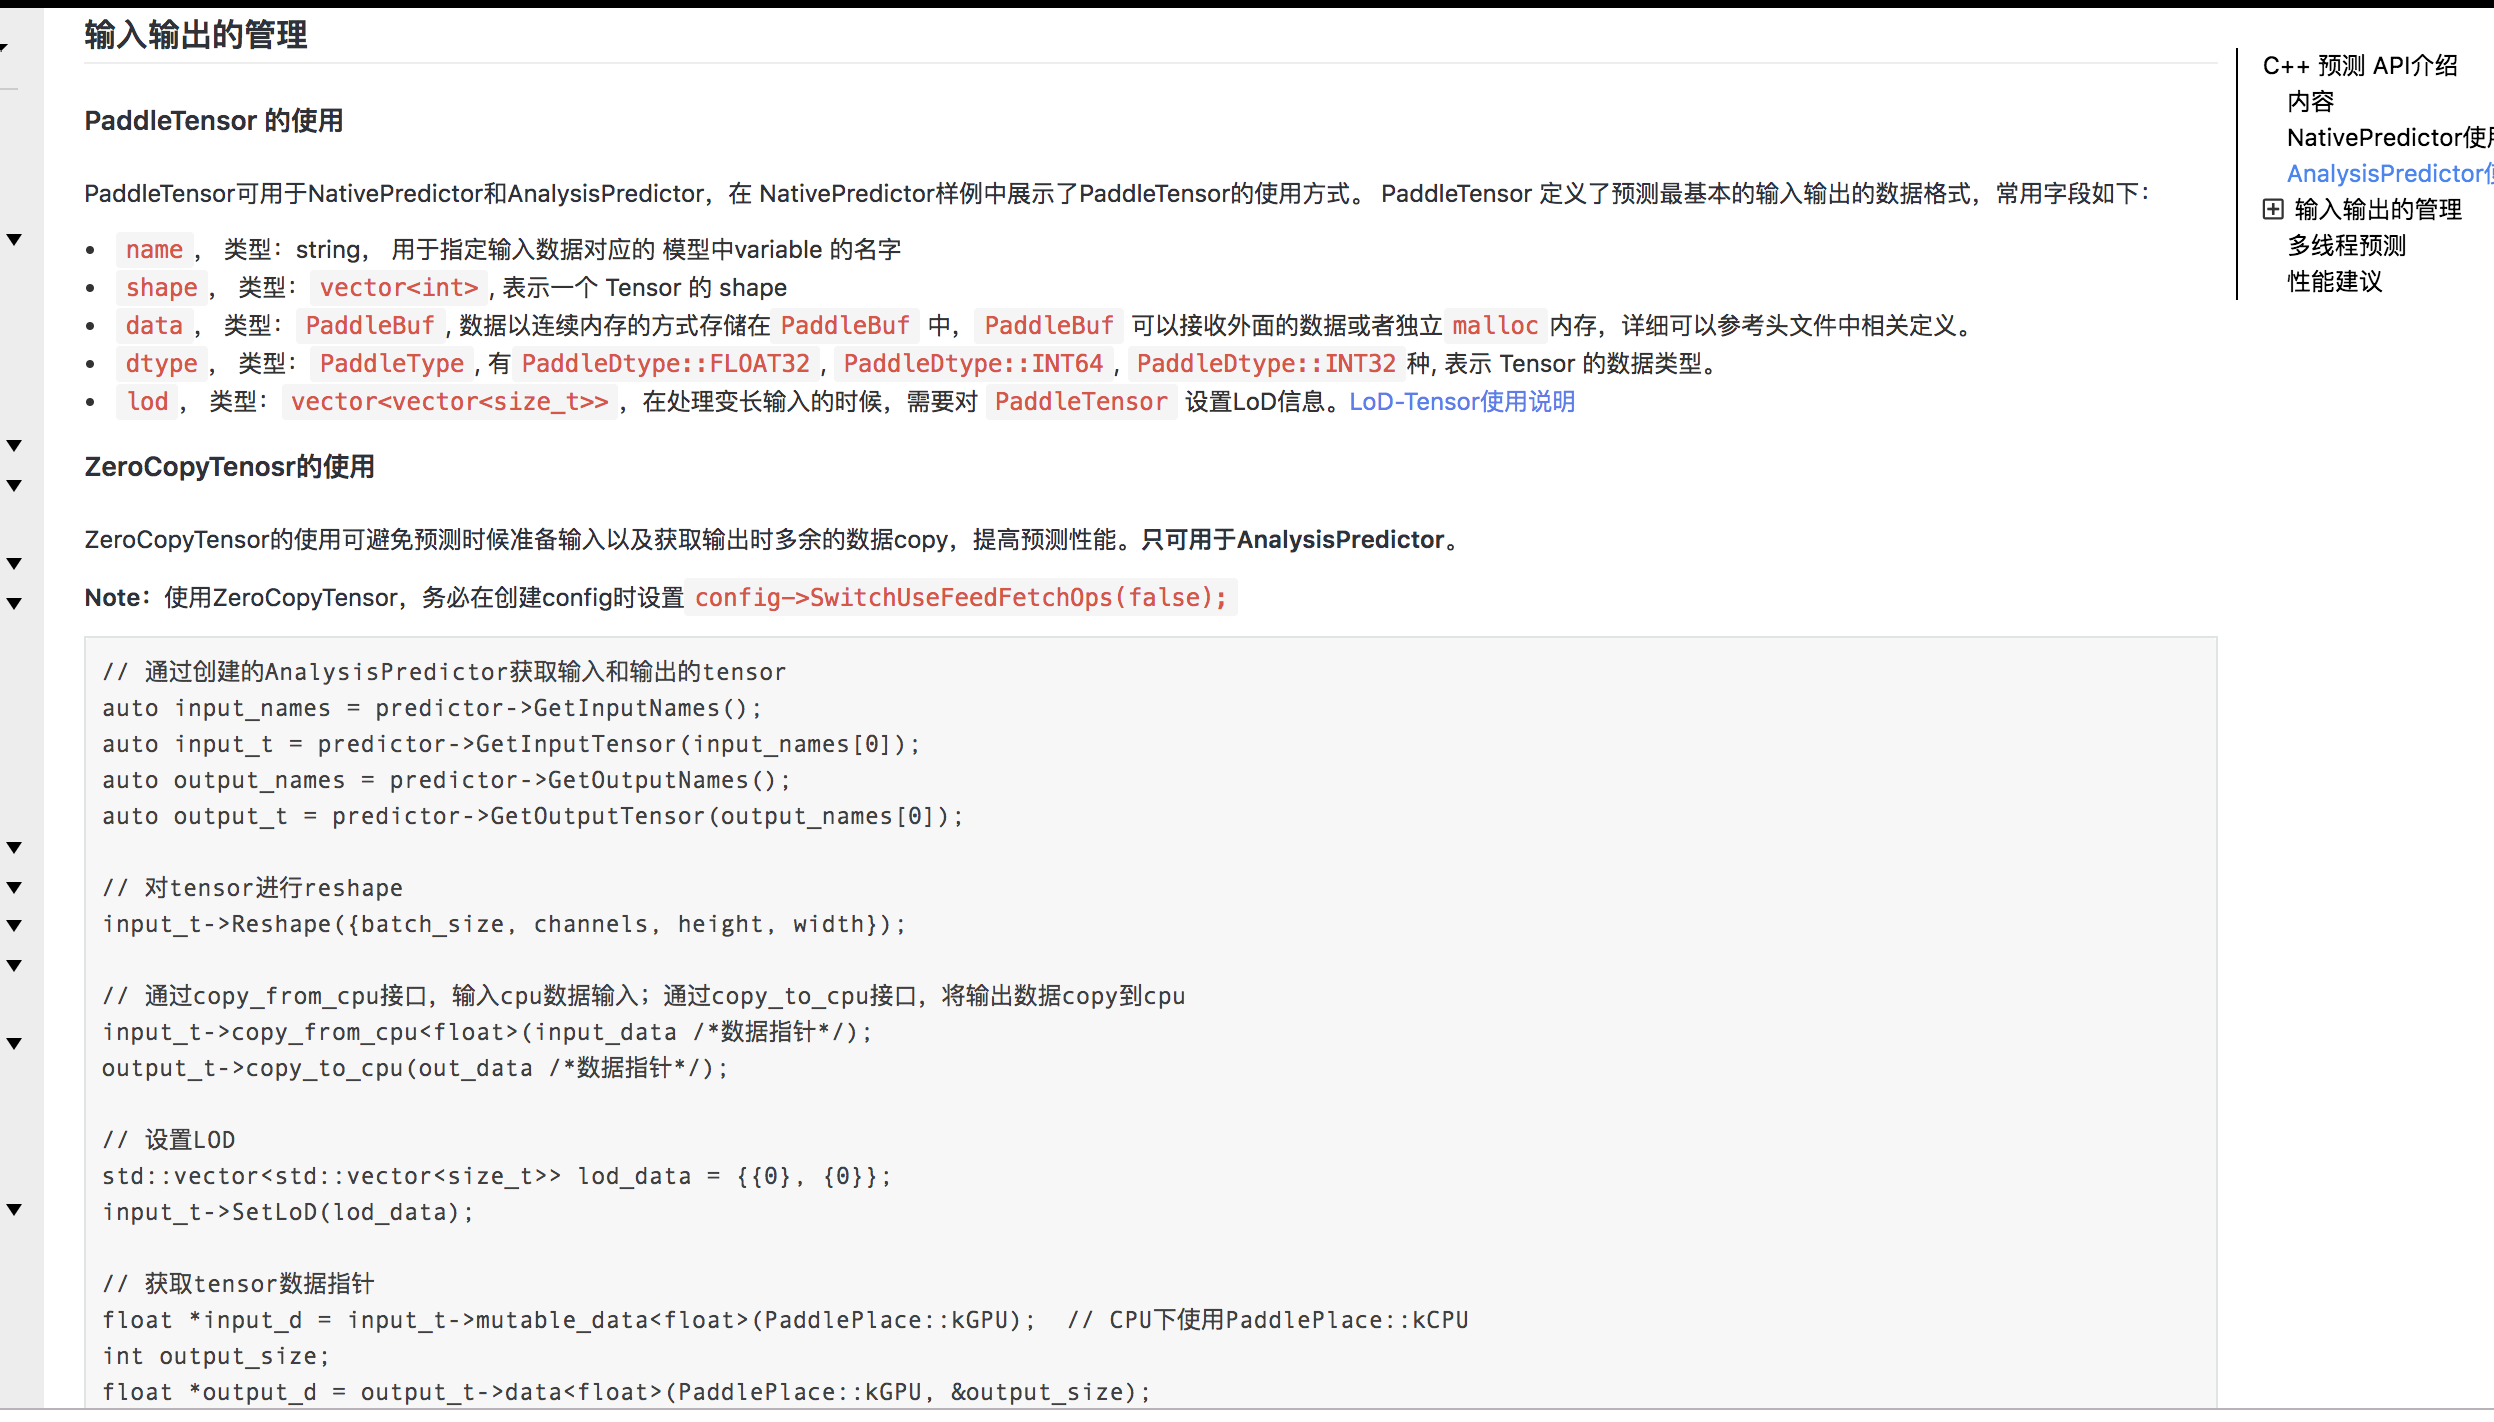Open the LoD-Tensor使用说明 link
The width and height of the screenshot is (2494, 1422).
point(1461,402)
